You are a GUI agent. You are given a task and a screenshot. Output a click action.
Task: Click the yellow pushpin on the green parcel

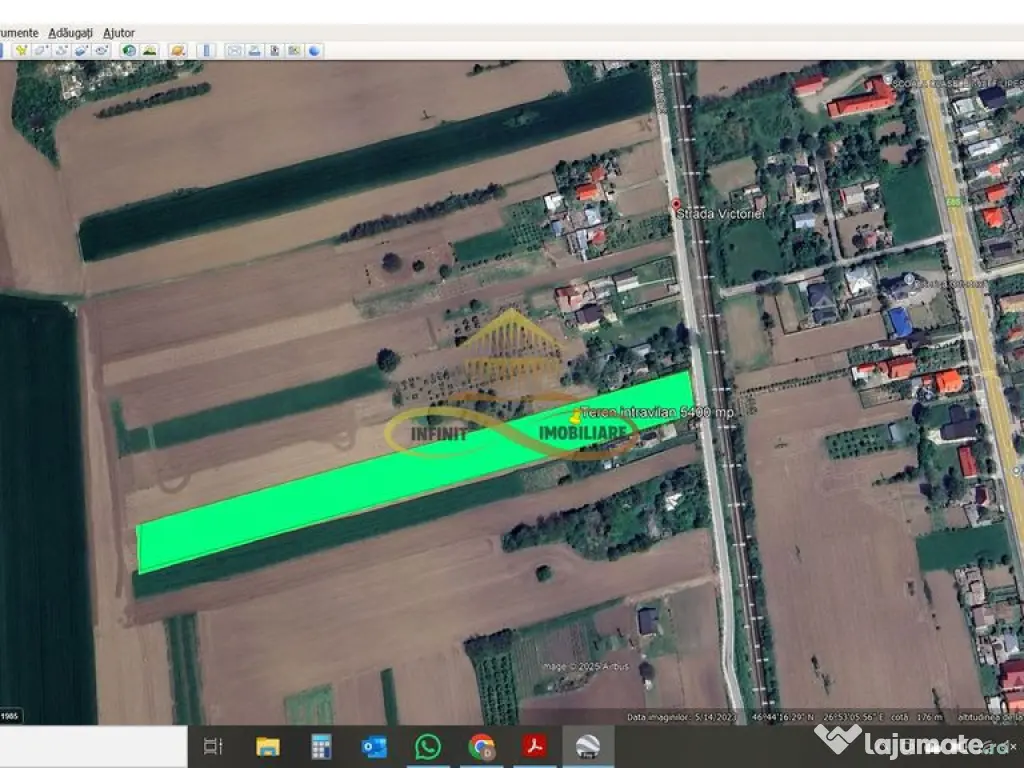pos(575,414)
